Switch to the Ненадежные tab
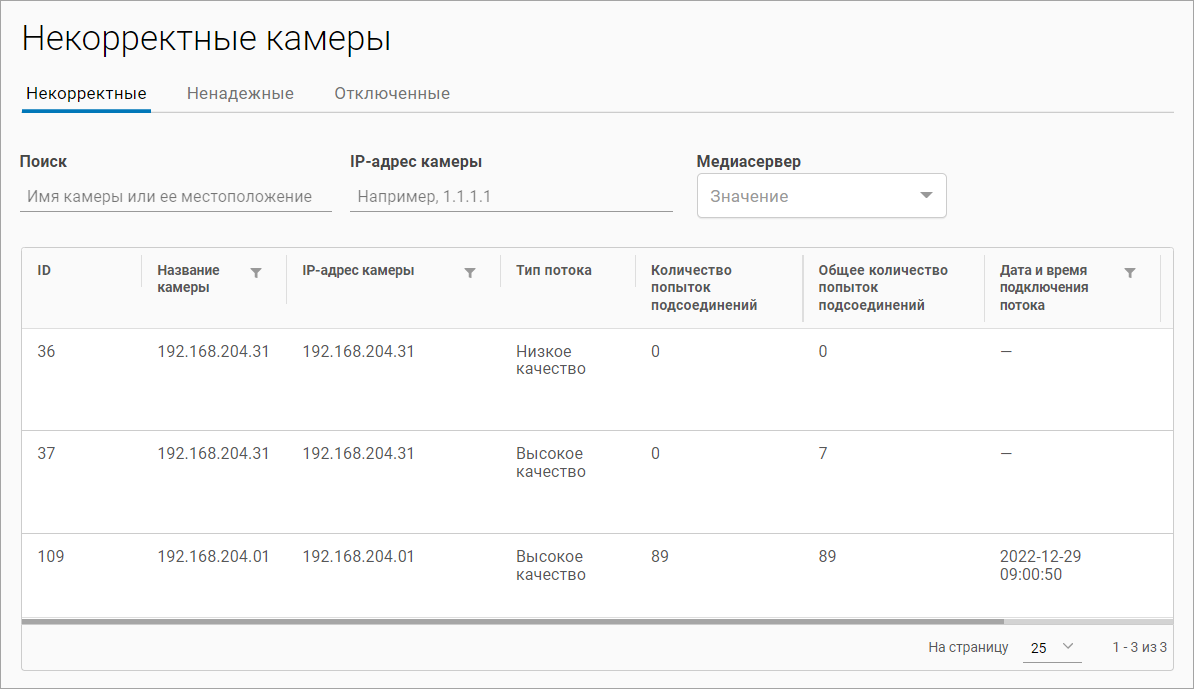The width and height of the screenshot is (1194, 689). 240,93
